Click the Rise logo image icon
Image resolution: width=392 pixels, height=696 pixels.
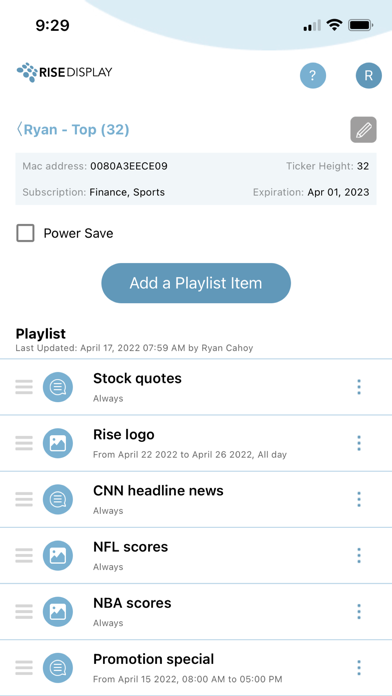click(x=58, y=443)
